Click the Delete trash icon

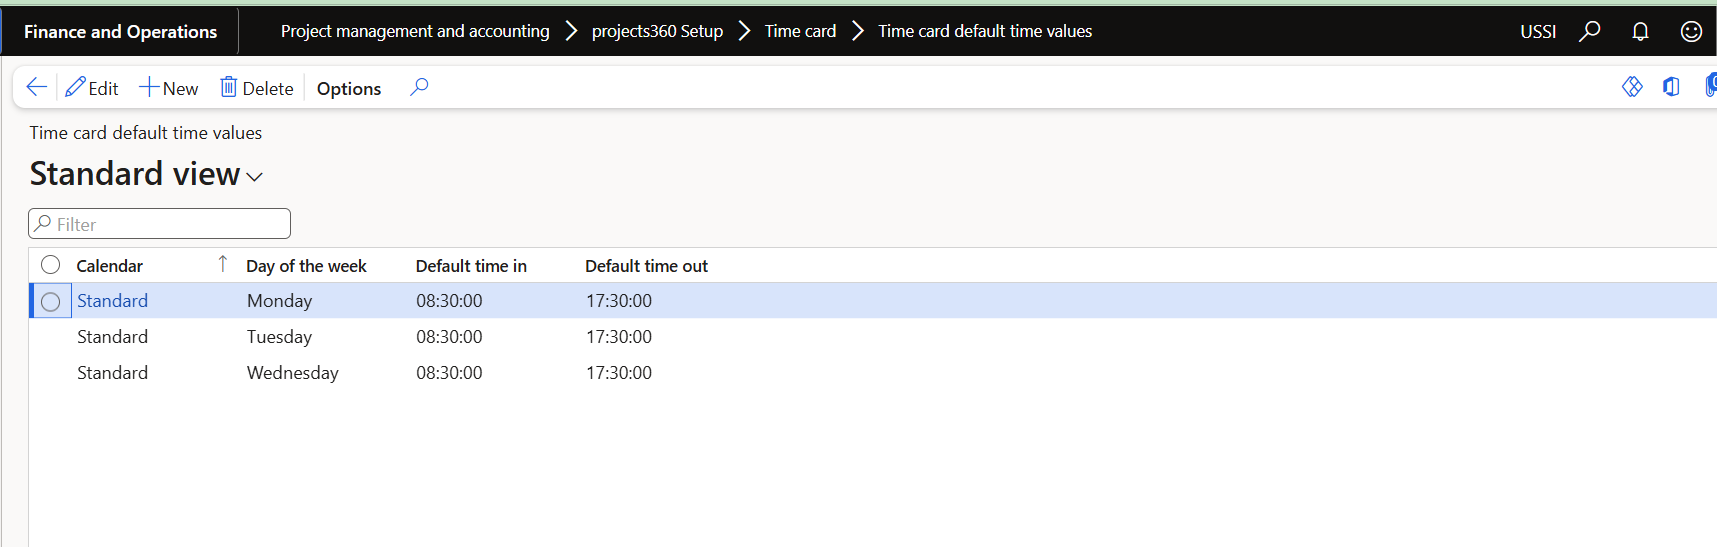[x=229, y=88]
